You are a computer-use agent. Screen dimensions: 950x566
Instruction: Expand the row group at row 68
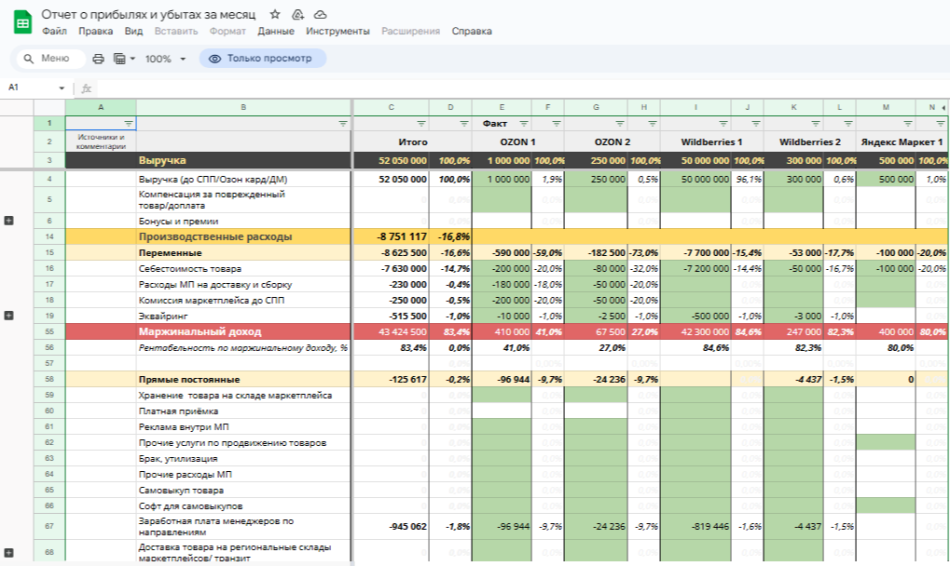[x=9, y=552]
